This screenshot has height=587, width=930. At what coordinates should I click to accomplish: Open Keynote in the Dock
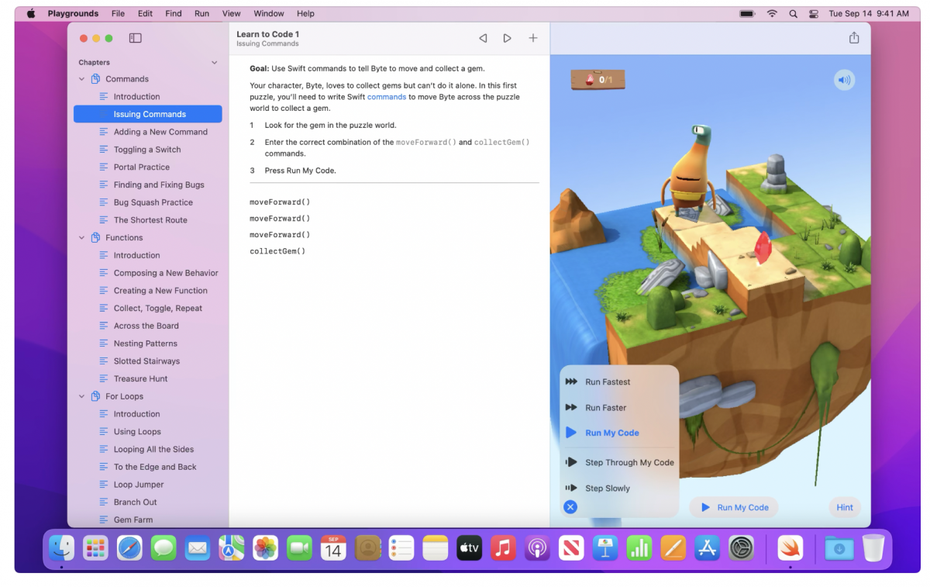tap(606, 548)
